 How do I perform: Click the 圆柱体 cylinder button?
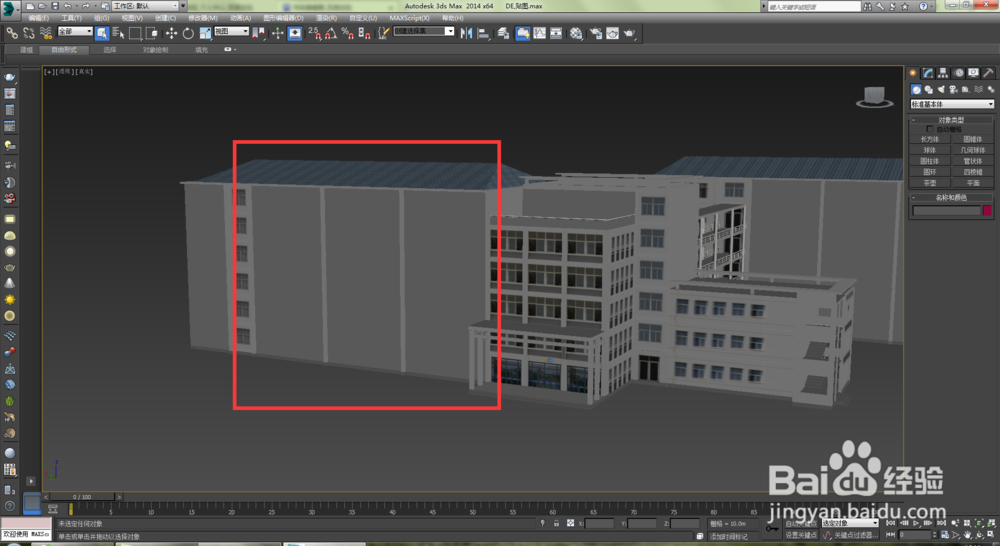pos(930,161)
